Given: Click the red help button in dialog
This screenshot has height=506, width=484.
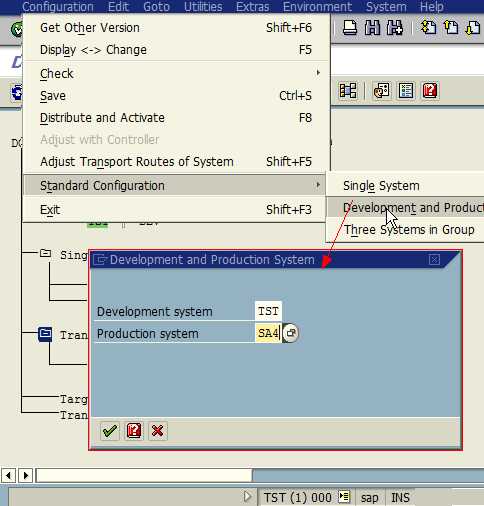Looking at the screenshot, I should [x=134, y=431].
